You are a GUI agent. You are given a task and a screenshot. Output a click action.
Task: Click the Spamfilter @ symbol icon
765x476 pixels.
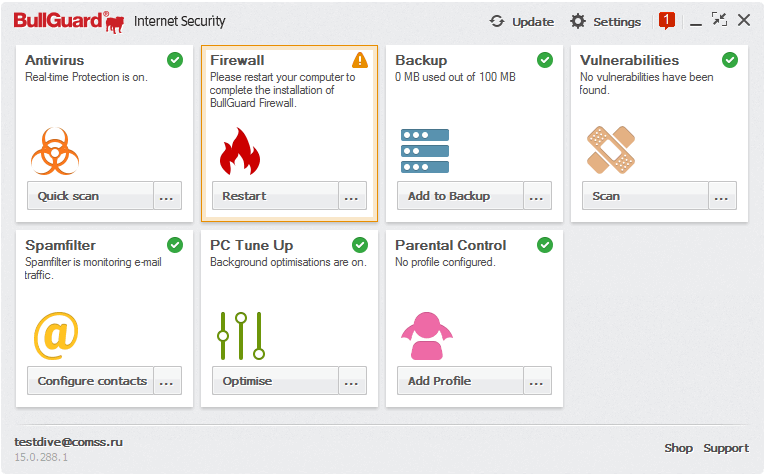(x=56, y=335)
